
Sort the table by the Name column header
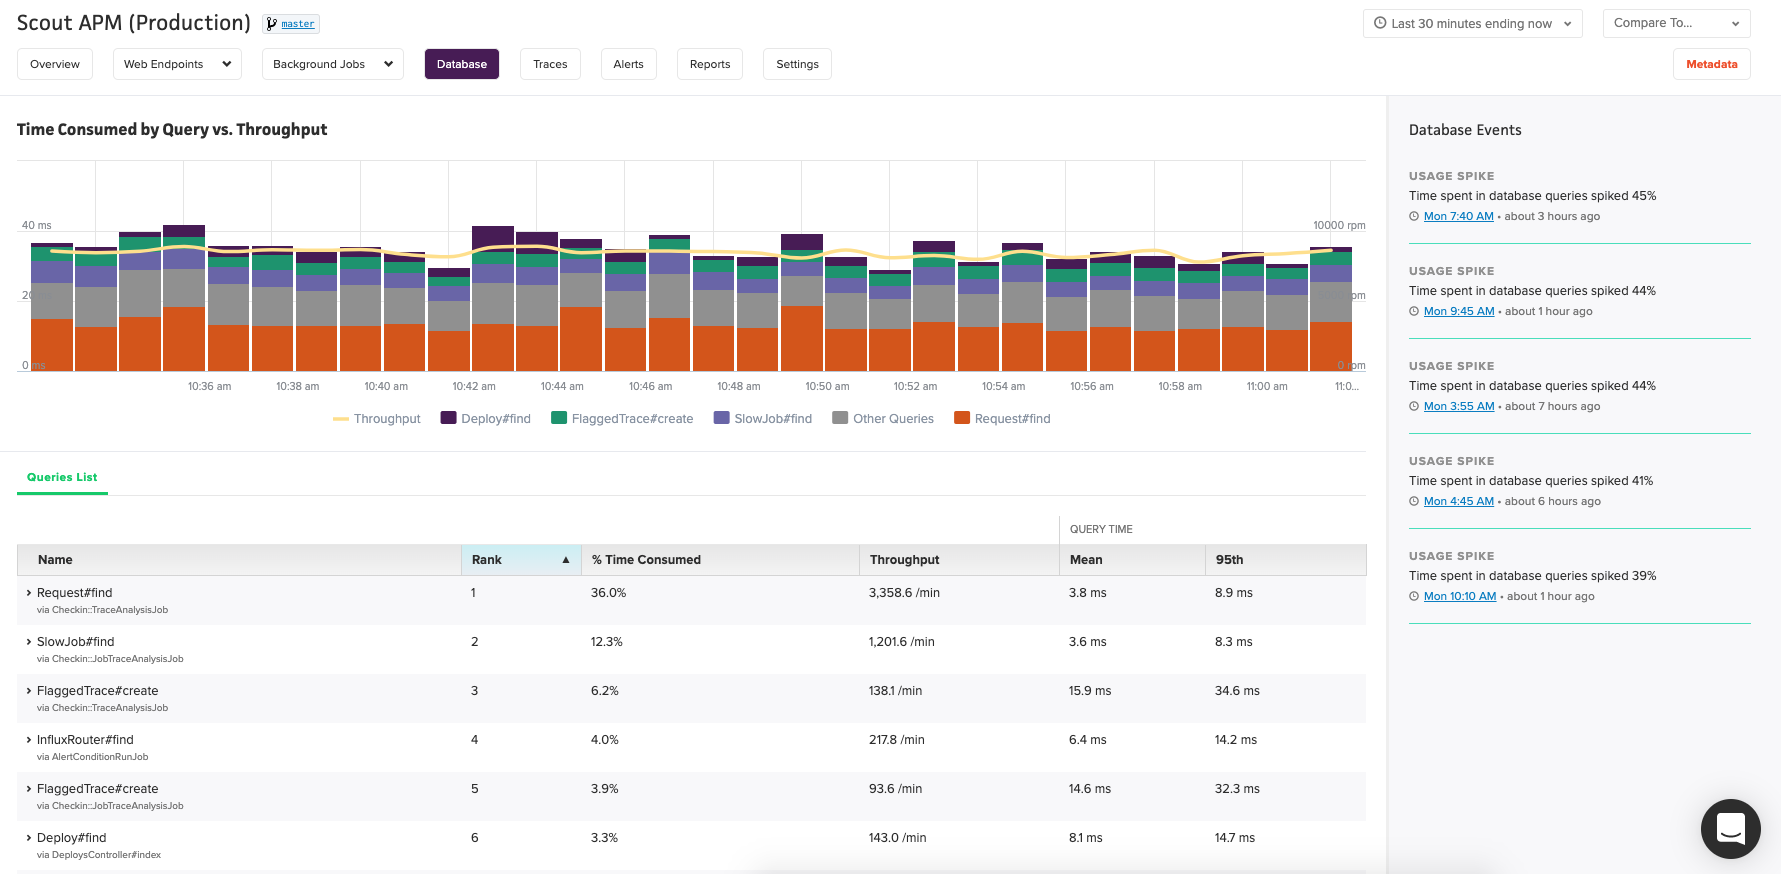(239, 560)
